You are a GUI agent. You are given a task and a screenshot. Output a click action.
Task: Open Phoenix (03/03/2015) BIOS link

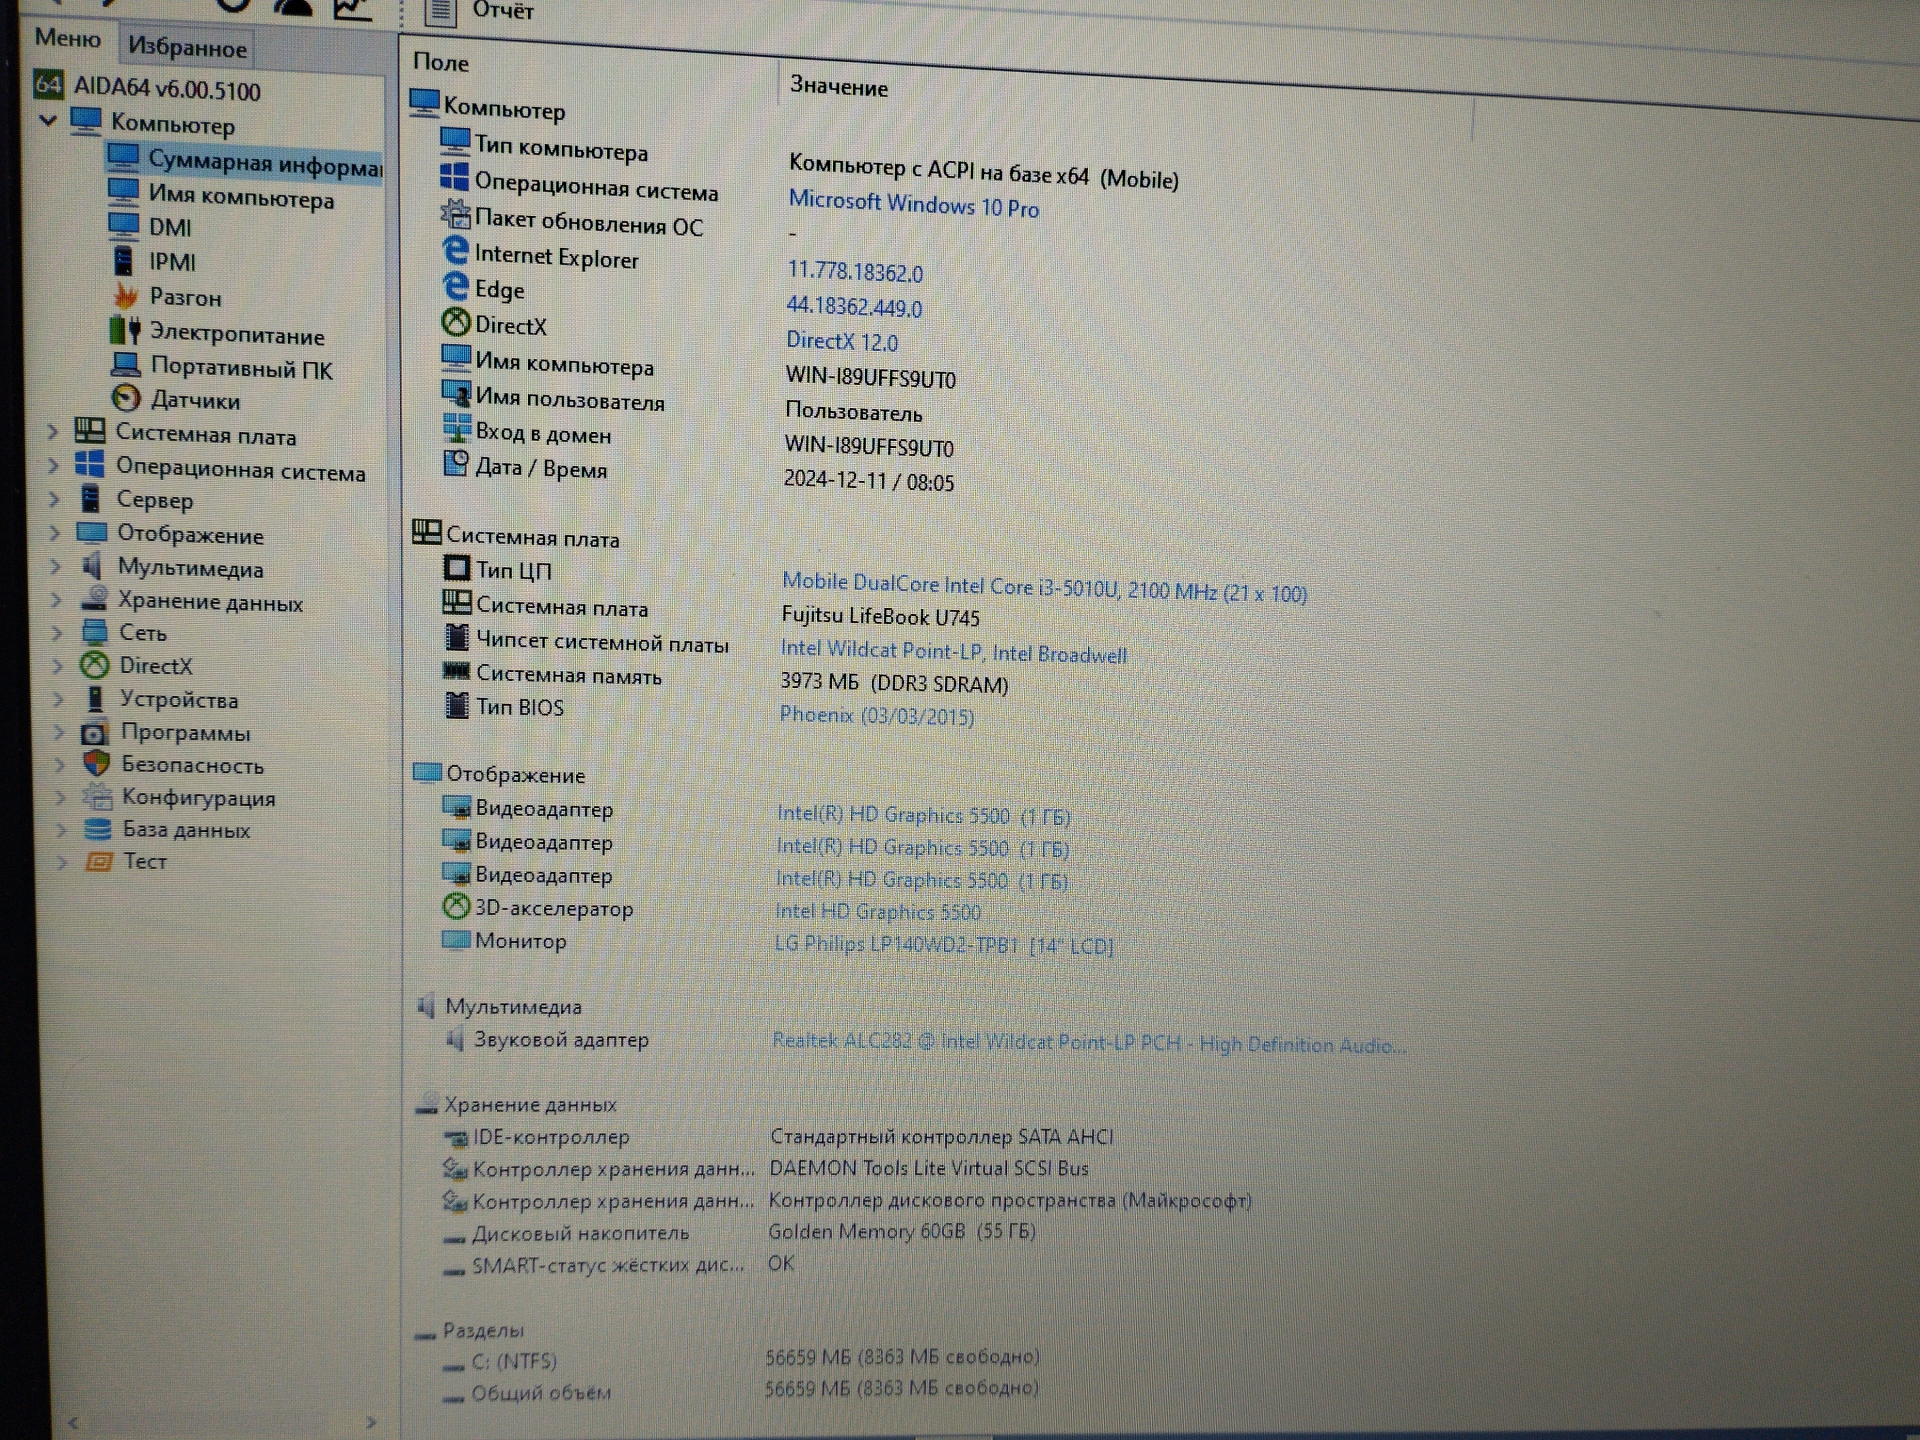(876, 715)
